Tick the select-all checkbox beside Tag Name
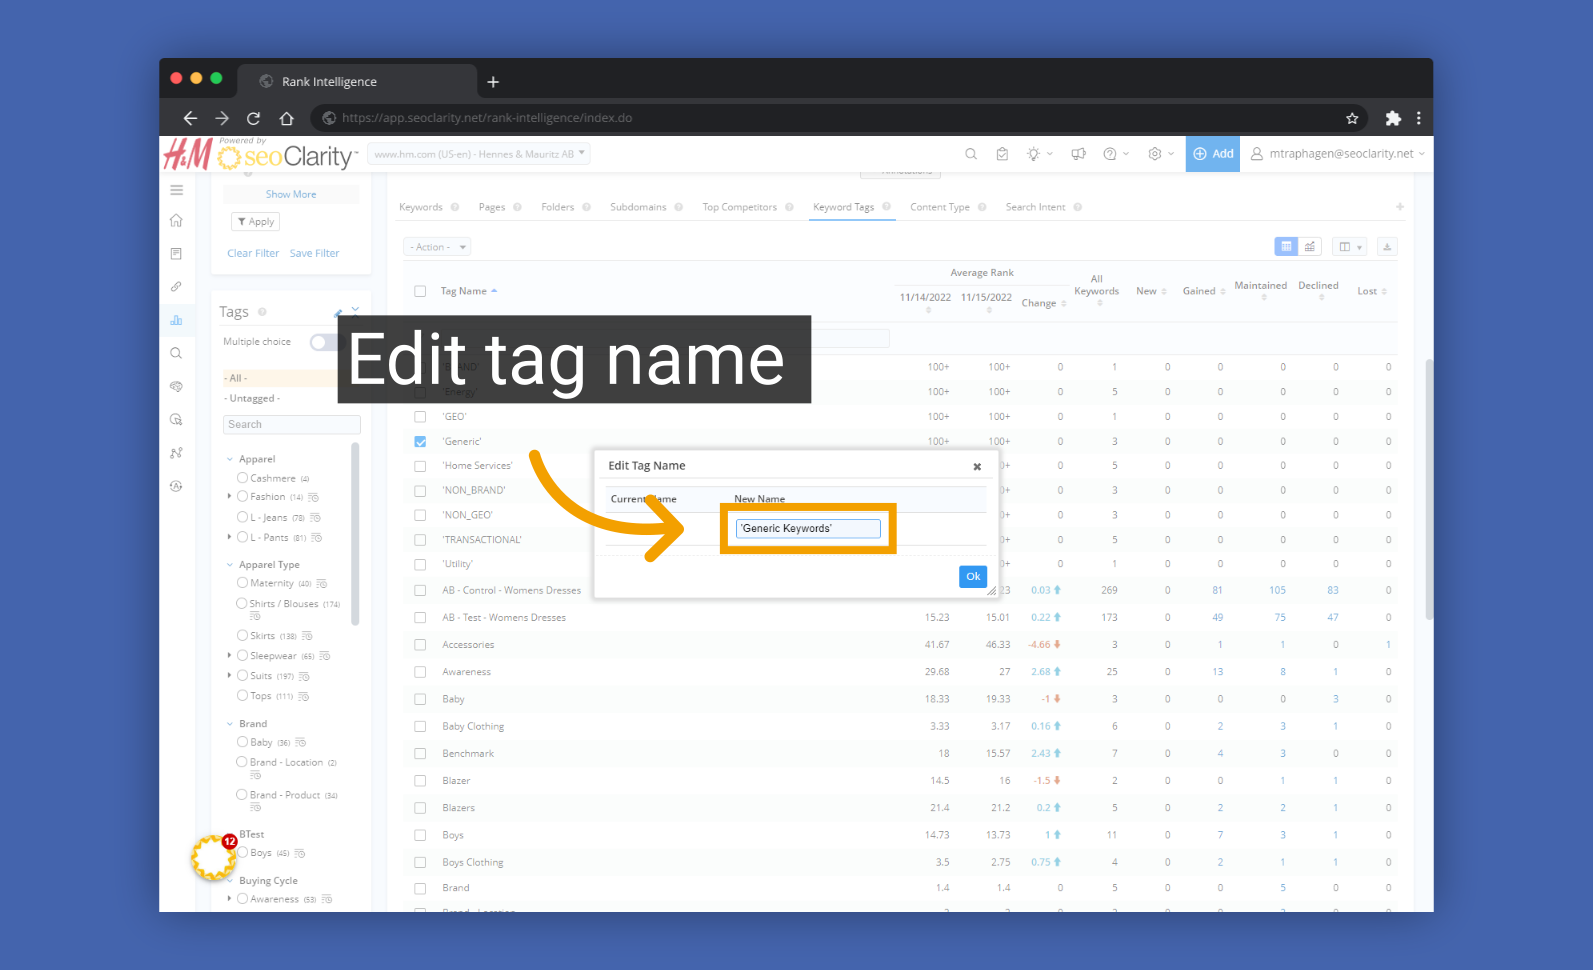1593x970 pixels. click(420, 292)
